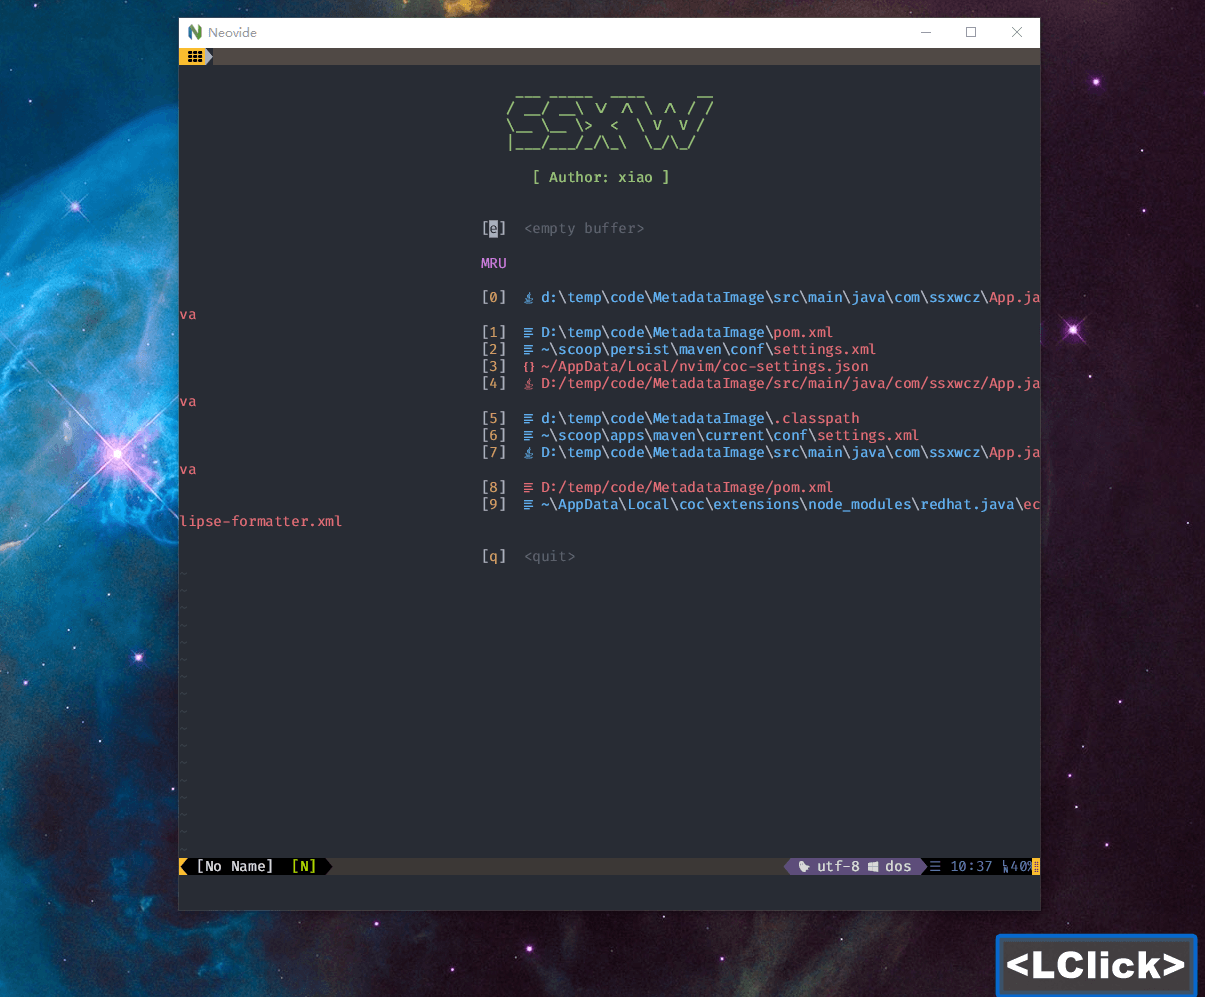Click [No Name] in the statusline
Image resolution: width=1205 pixels, height=997 pixels.
point(235,867)
